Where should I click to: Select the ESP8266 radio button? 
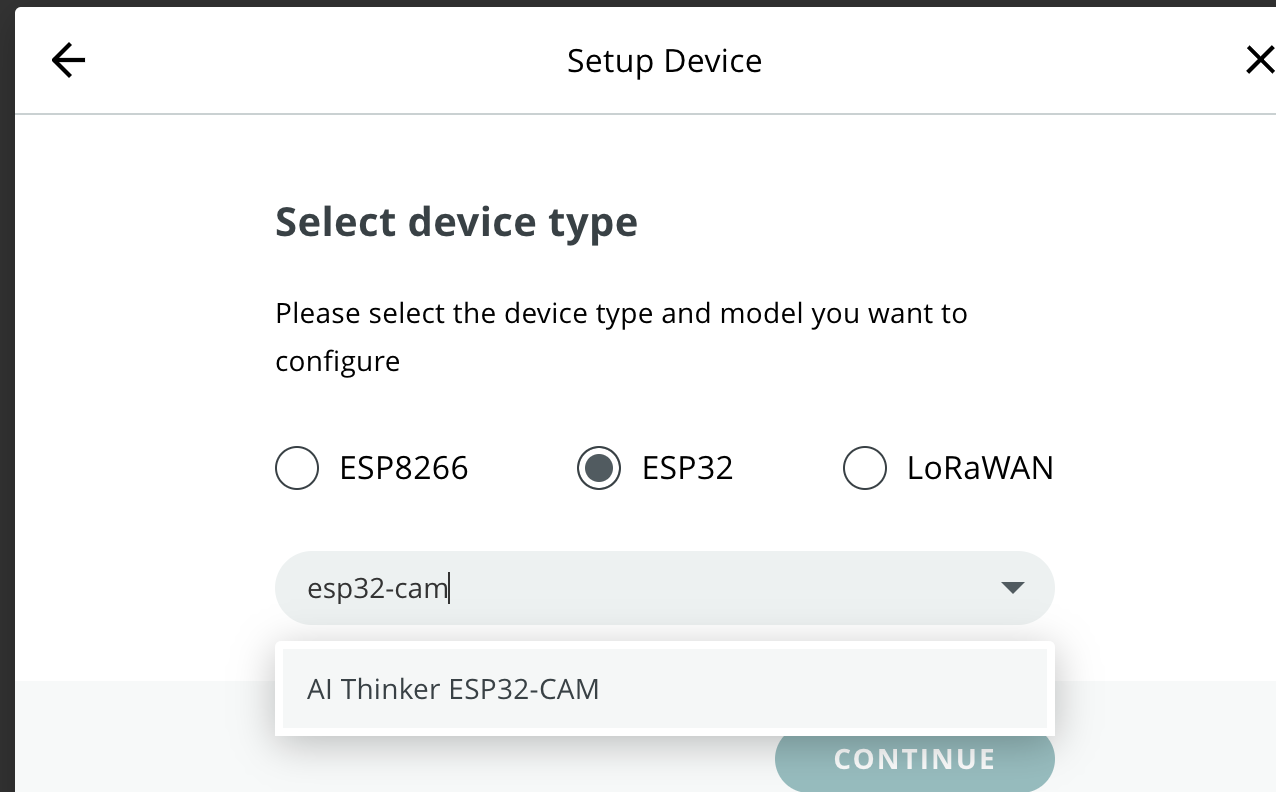[x=297, y=468]
